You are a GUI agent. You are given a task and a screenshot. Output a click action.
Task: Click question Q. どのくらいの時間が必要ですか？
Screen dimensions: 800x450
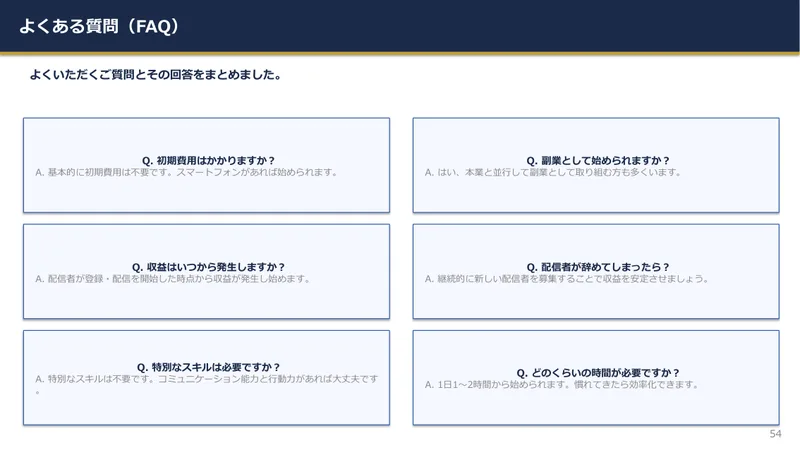point(597,372)
